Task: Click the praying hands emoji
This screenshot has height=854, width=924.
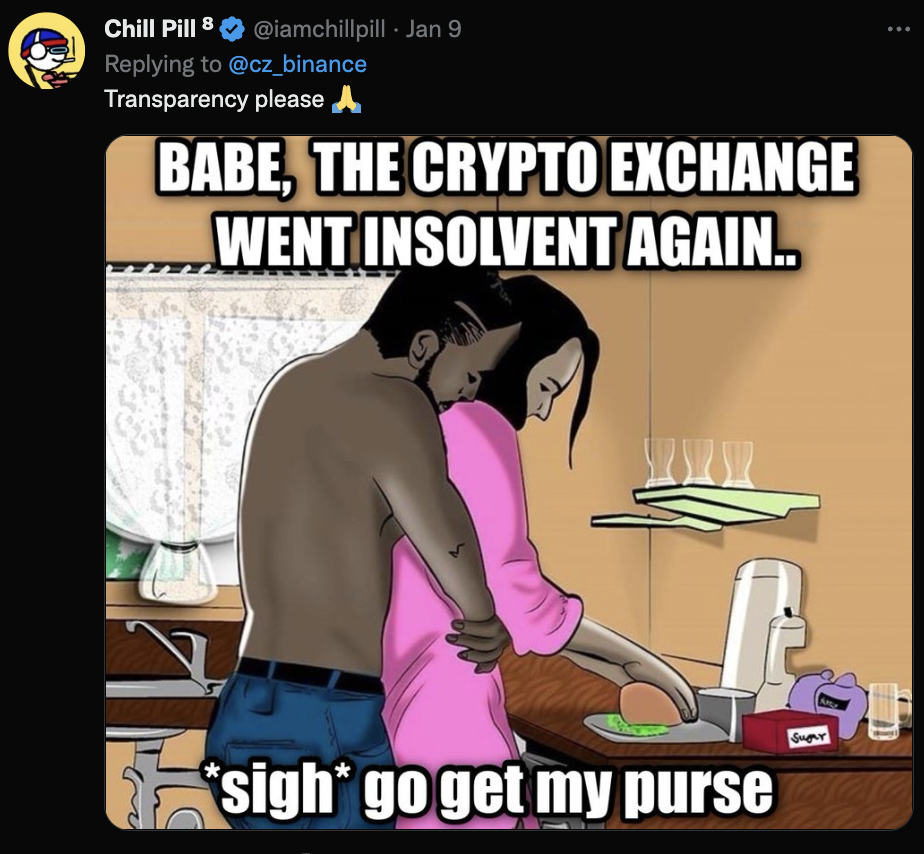Action: tap(346, 99)
